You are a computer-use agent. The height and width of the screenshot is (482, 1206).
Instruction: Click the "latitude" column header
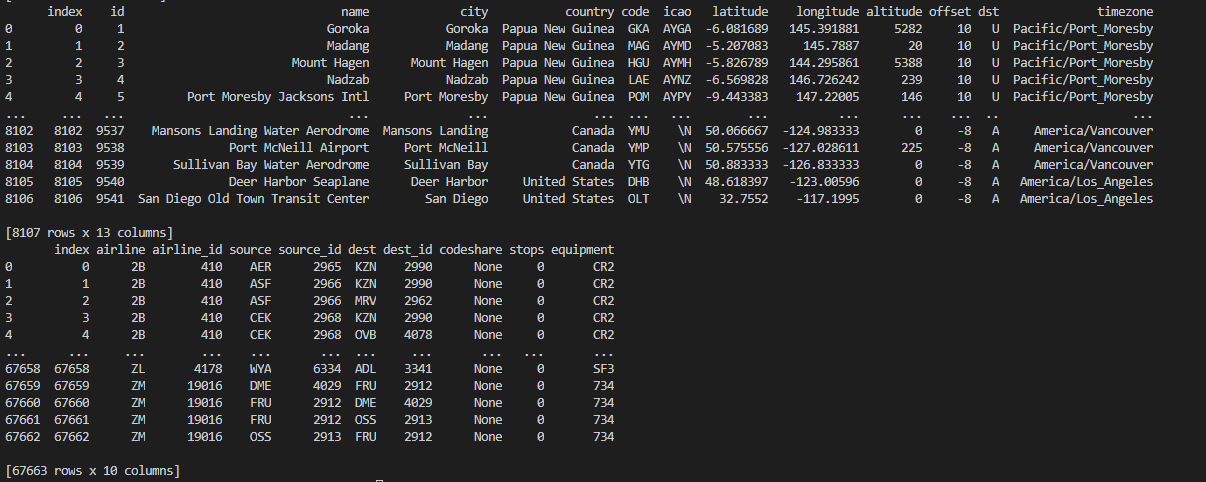click(740, 11)
